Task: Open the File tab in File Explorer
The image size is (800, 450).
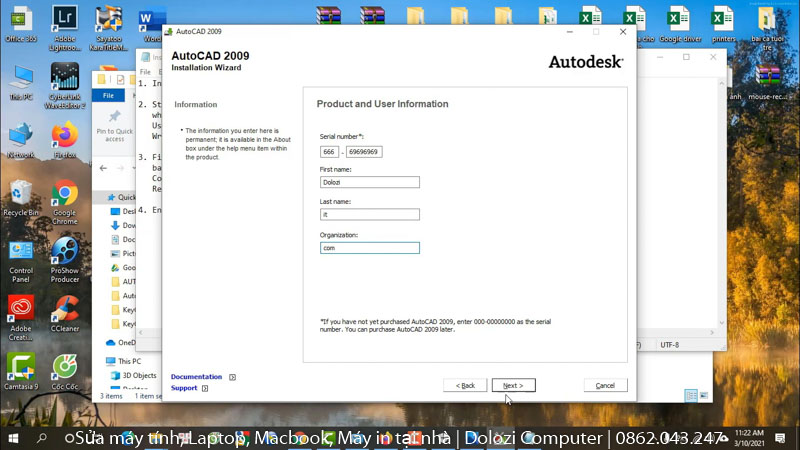Action: 108,95
